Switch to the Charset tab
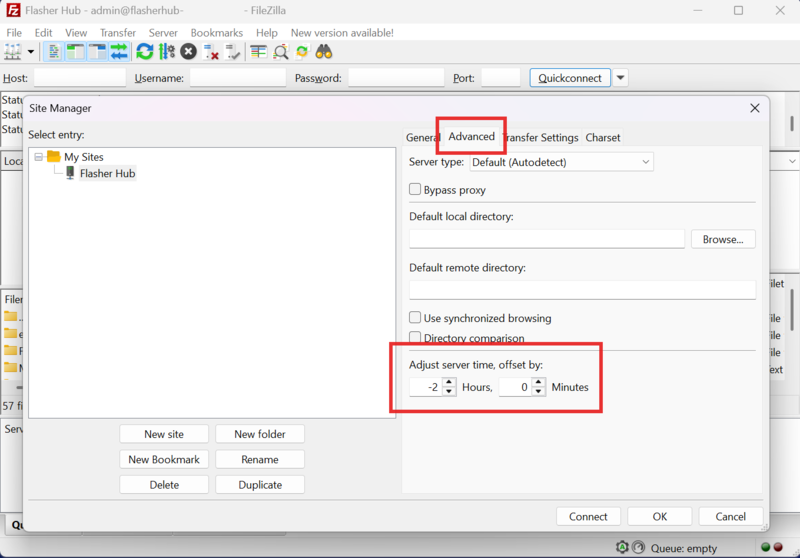Image resolution: width=800 pixels, height=558 pixels. coord(603,138)
